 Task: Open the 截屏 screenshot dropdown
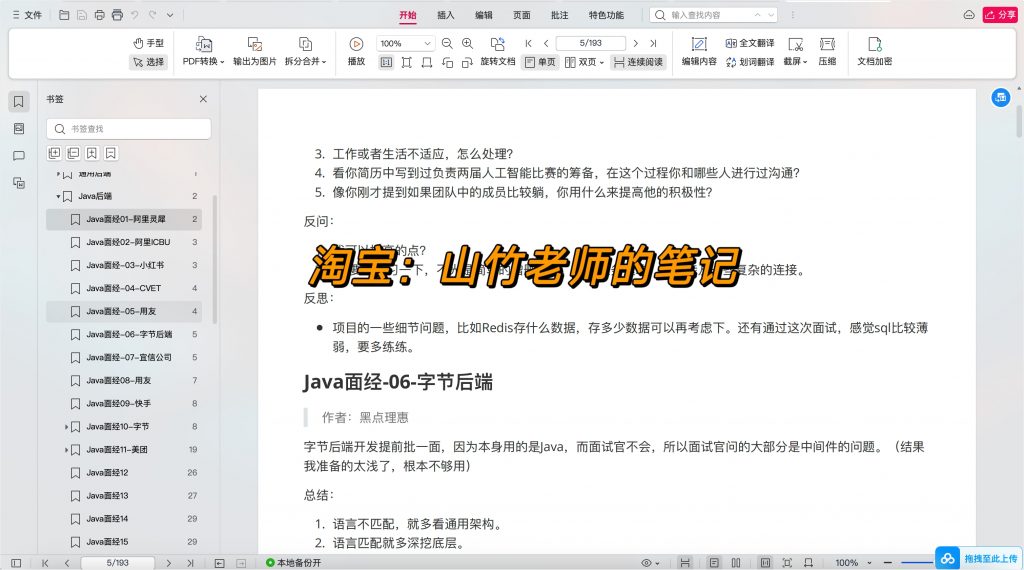tap(795, 52)
